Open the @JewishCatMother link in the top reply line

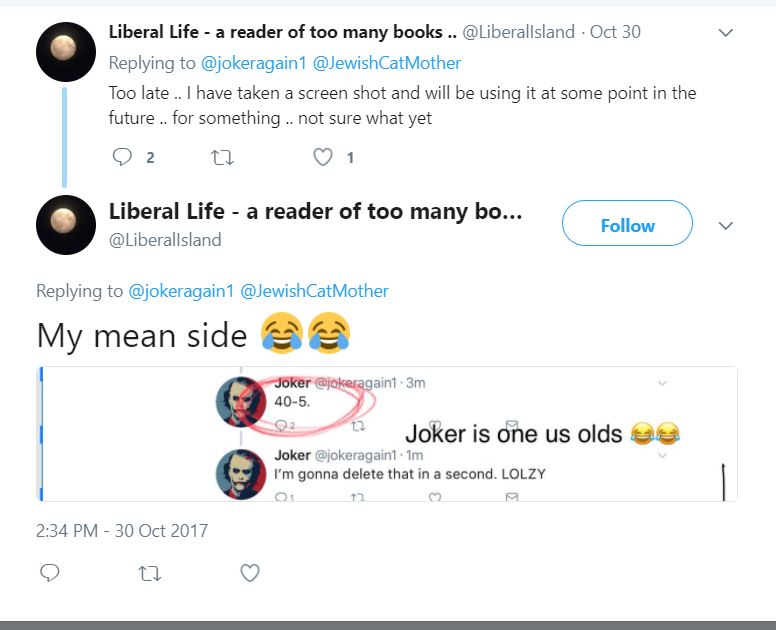click(387, 63)
